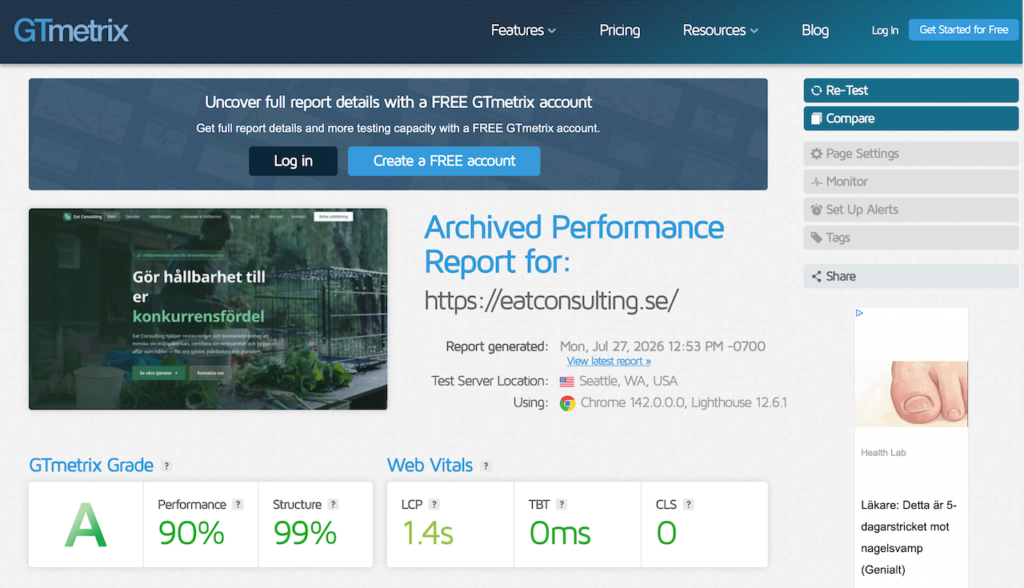Click the CLS value 0
Viewport: 1024px width, 588px height.
(x=666, y=533)
